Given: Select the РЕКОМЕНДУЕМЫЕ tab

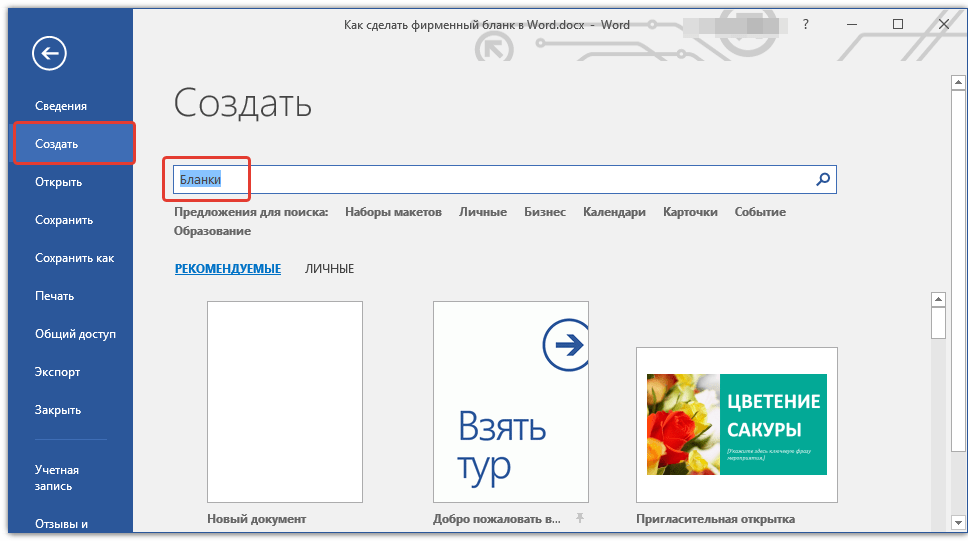Looking at the screenshot, I should 227,269.
